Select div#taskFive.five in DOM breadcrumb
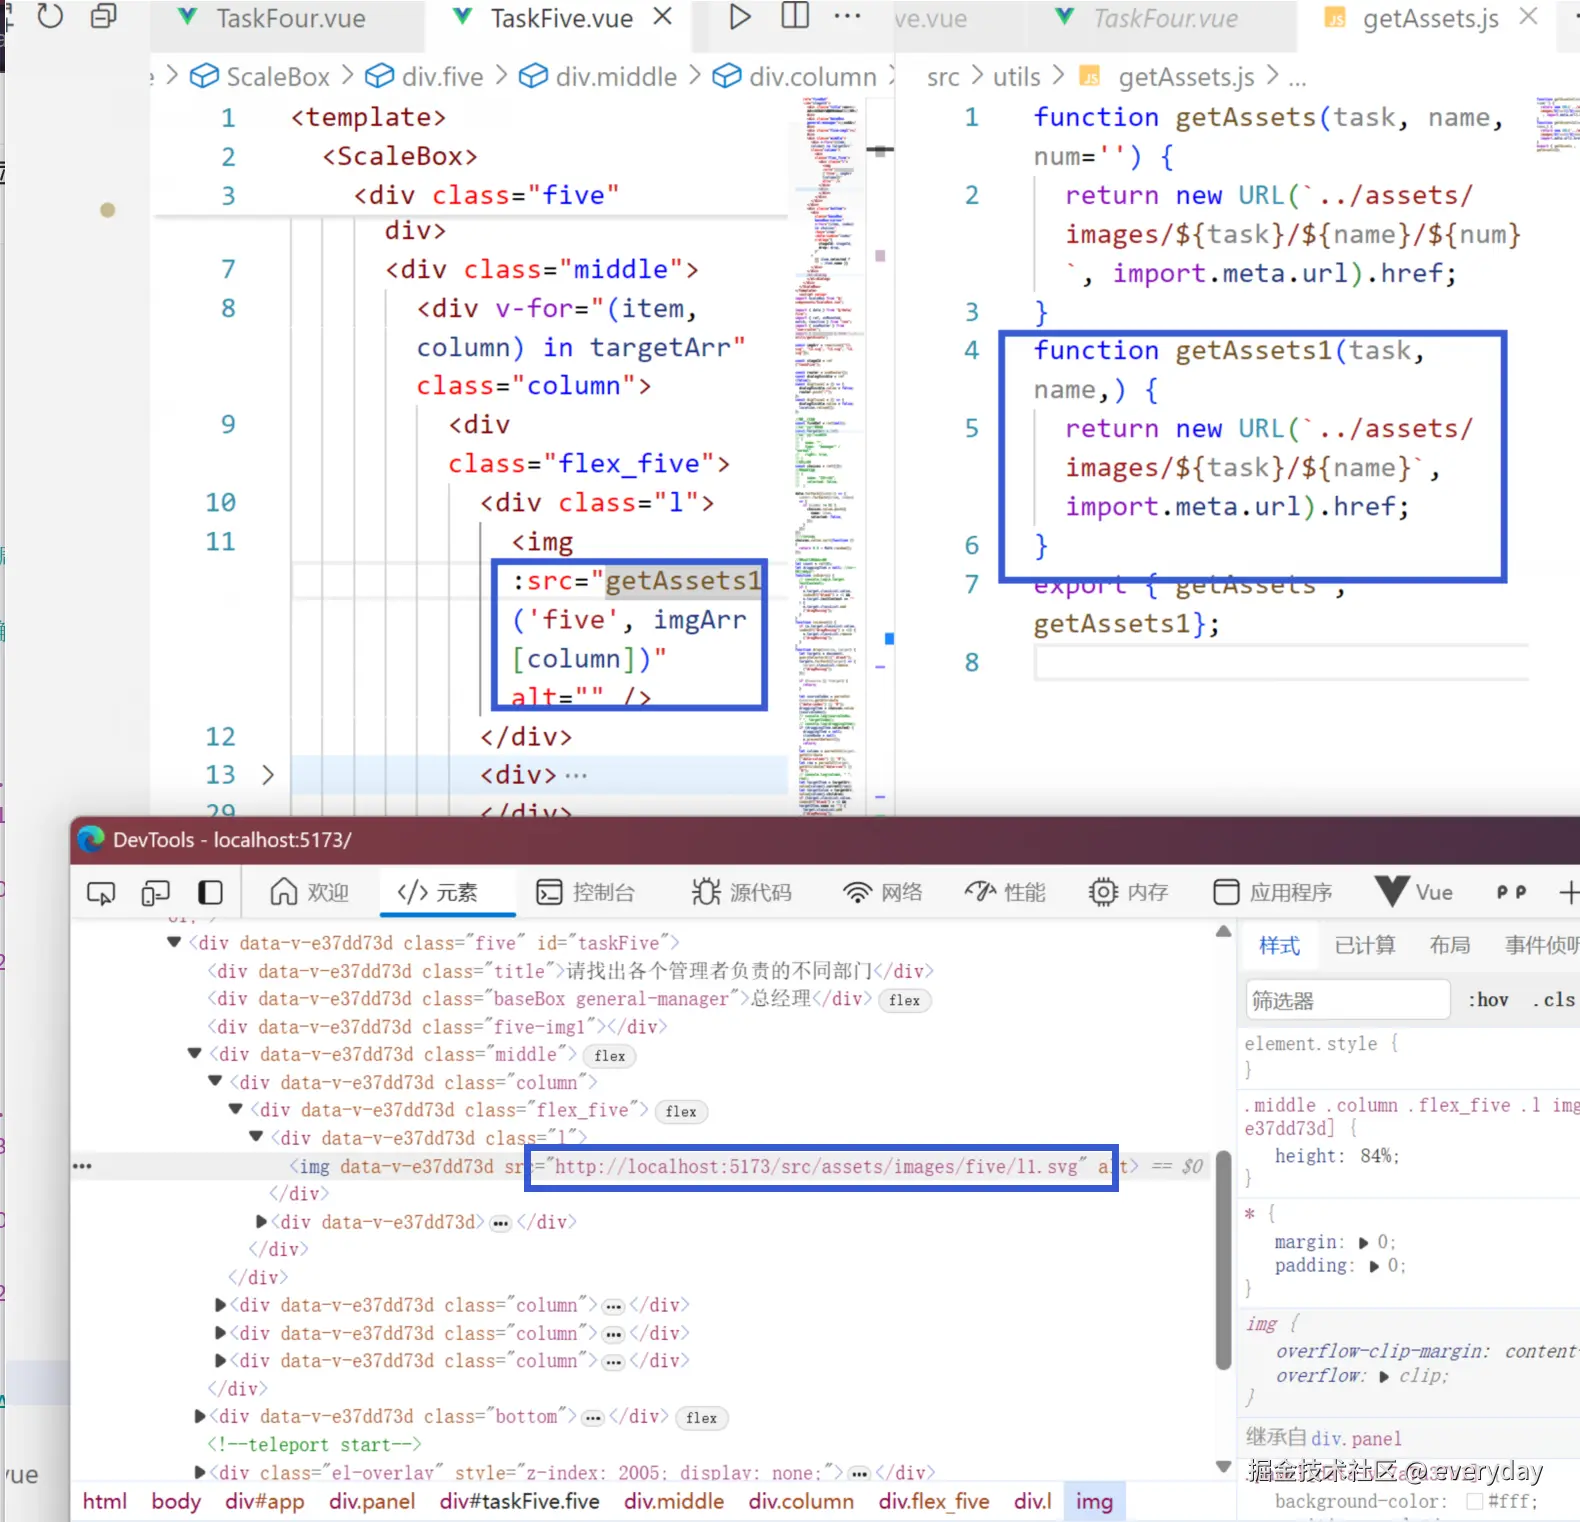This screenshot has width=1580, height=1522. pos(519,1501)
